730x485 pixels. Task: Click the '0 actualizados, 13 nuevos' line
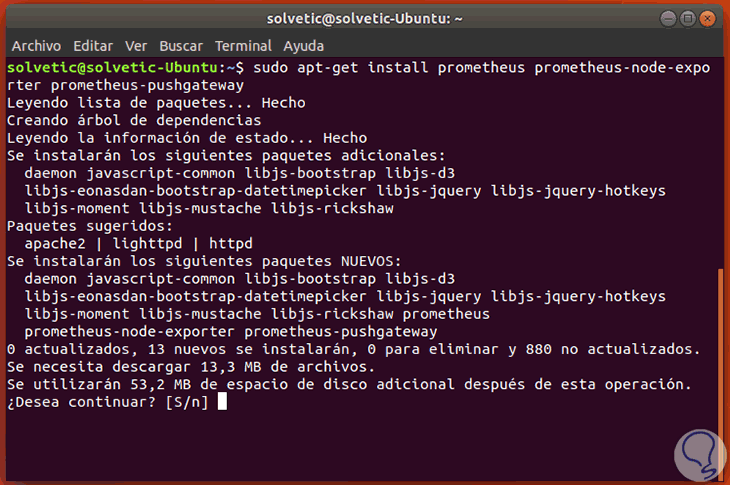coord(354,349)
